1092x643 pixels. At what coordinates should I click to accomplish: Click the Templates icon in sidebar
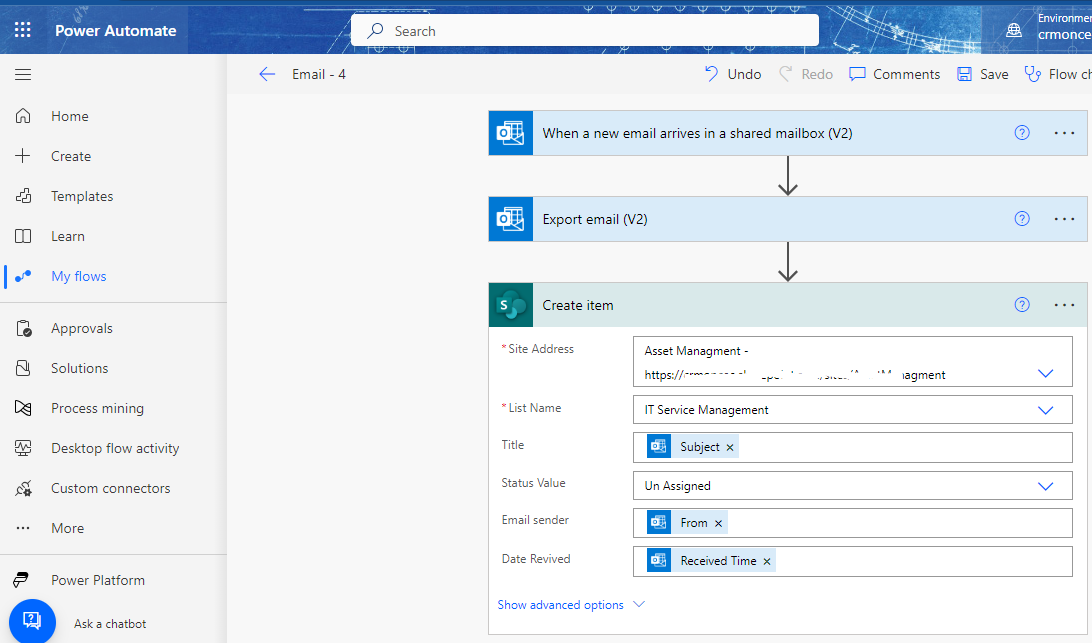click(x=23, y=196)
